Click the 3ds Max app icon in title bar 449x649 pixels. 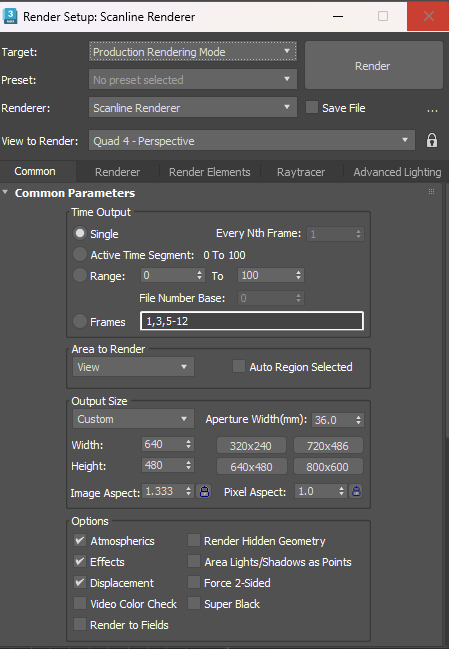pos(10,16)
